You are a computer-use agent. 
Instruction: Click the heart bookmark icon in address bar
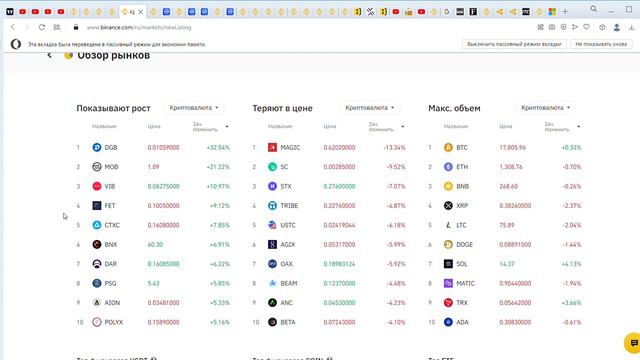point(587,27)
